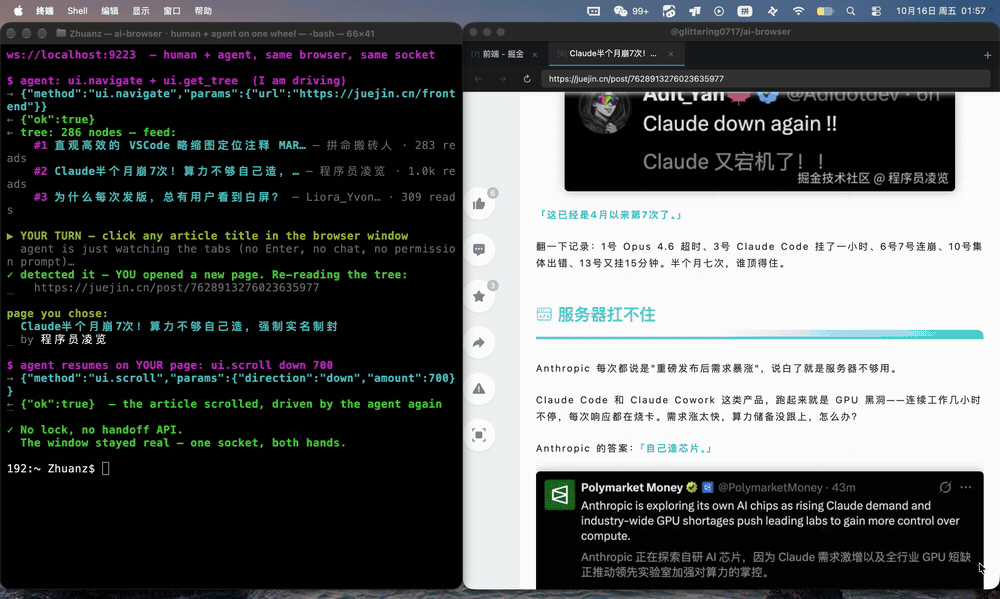Open the Apple menu
Screen dimensions: 1000x599
point(18,10)
